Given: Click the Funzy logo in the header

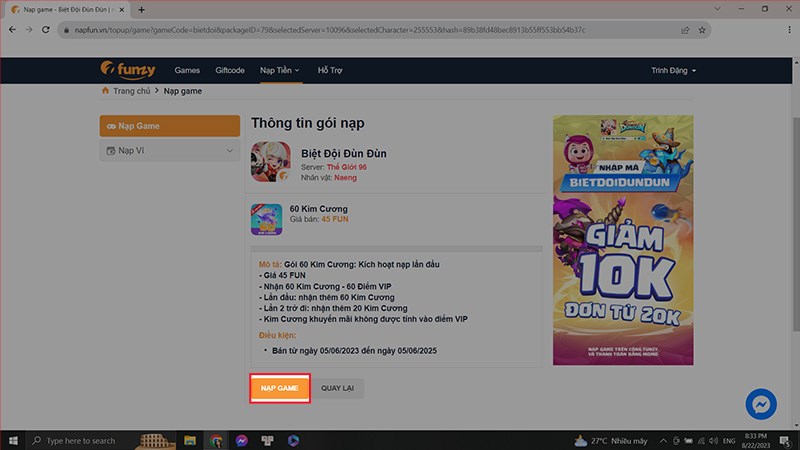Looking at the screenshot, I should (x=128, y=70).
